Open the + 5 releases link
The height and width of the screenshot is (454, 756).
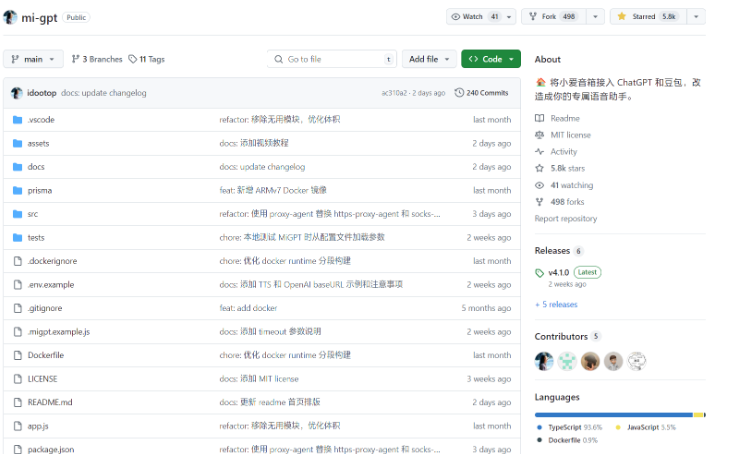click(x=556, y=305)
